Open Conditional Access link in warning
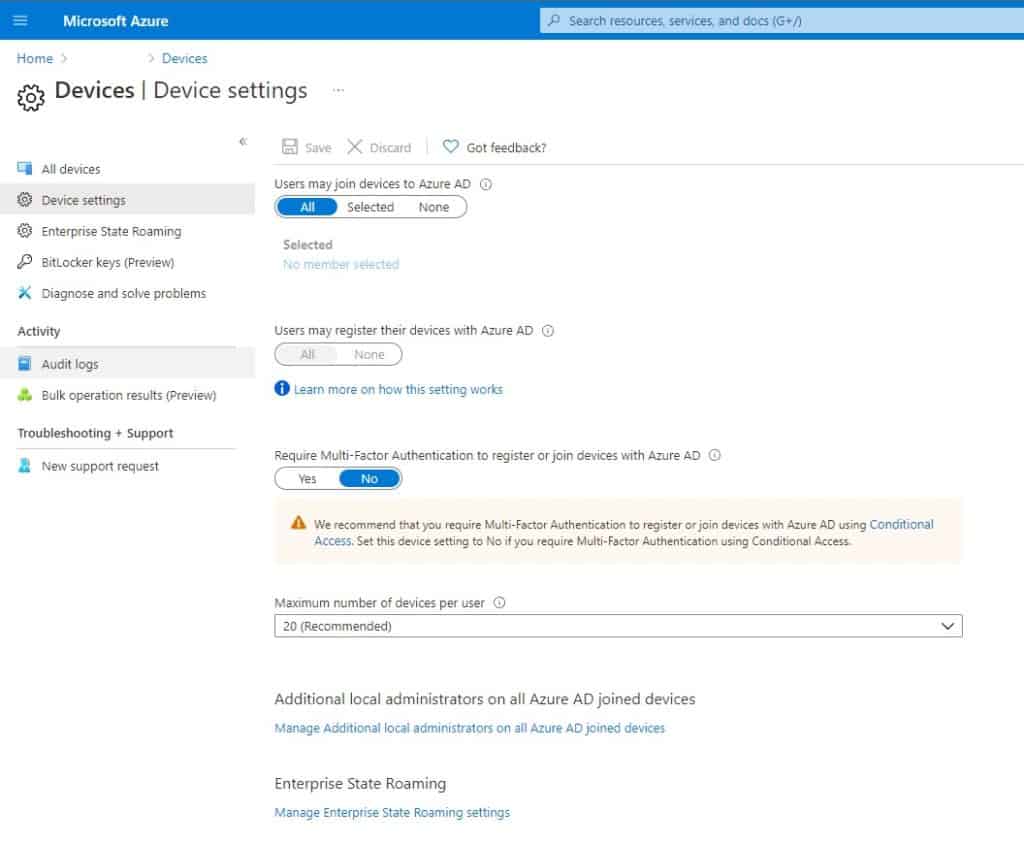1024x844 pixels. point(901,524)
